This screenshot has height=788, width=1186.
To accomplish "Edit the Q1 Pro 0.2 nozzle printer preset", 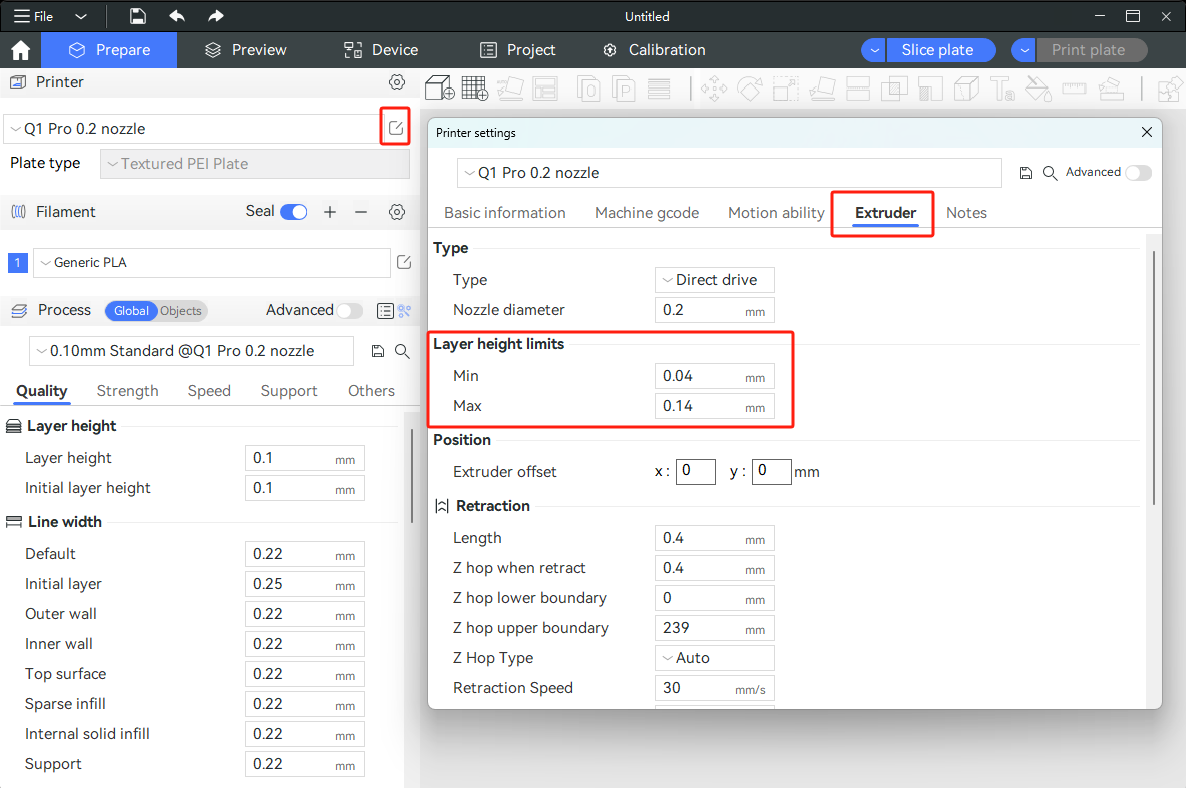I will click(396, 128).
